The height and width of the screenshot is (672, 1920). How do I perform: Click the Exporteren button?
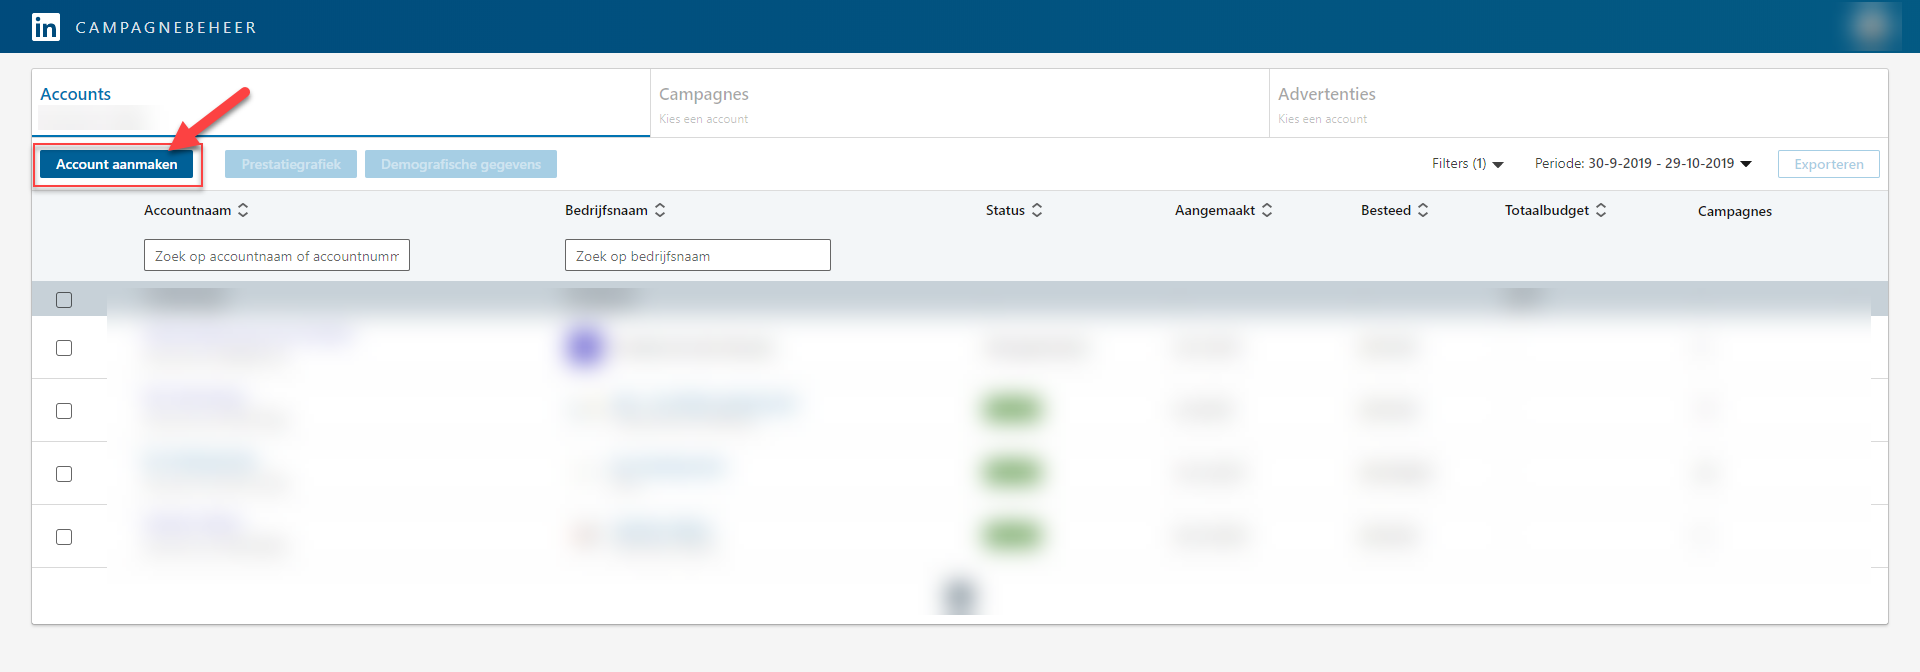1828,164
